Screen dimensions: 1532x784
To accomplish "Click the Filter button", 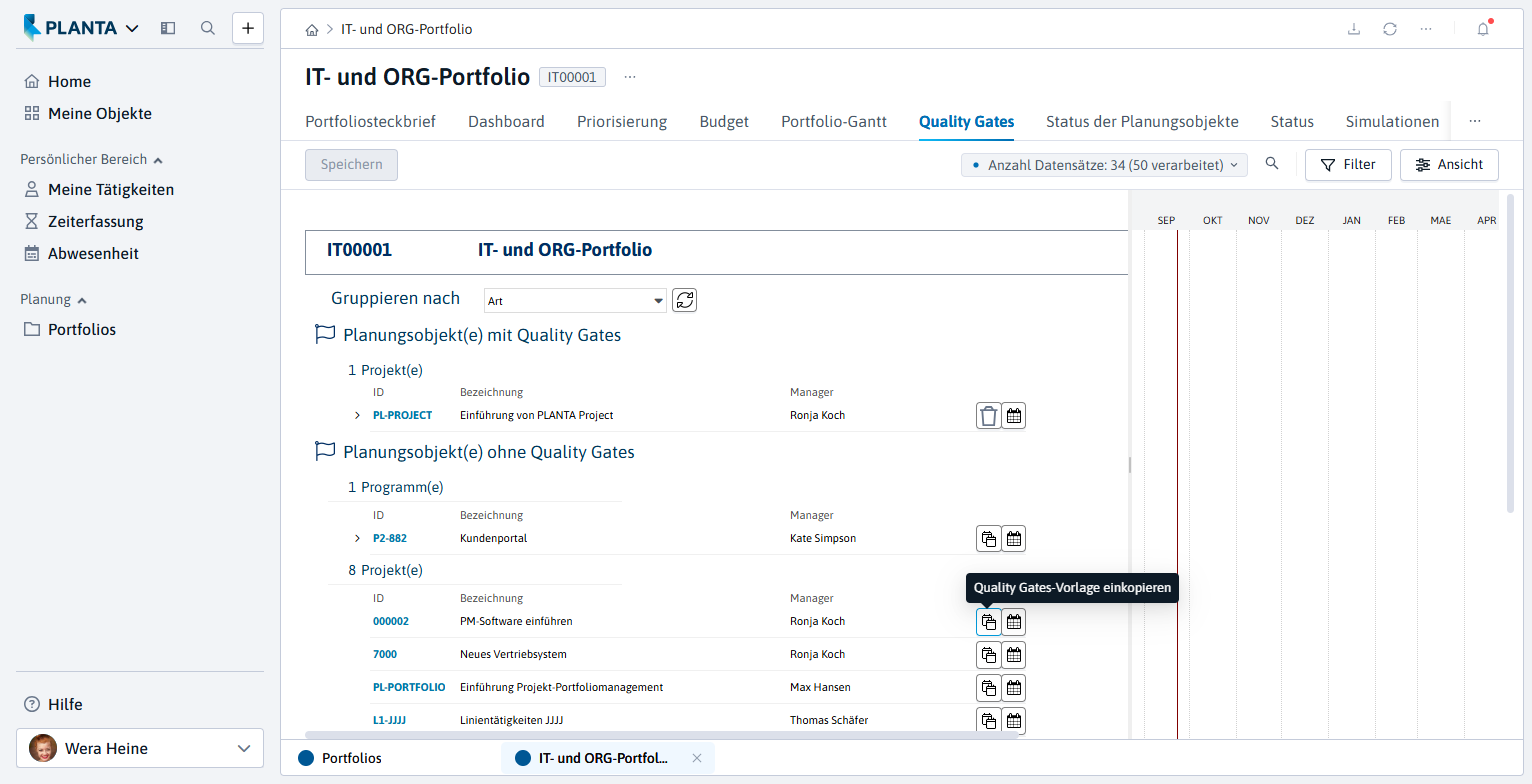I will tap(1348, 165).
